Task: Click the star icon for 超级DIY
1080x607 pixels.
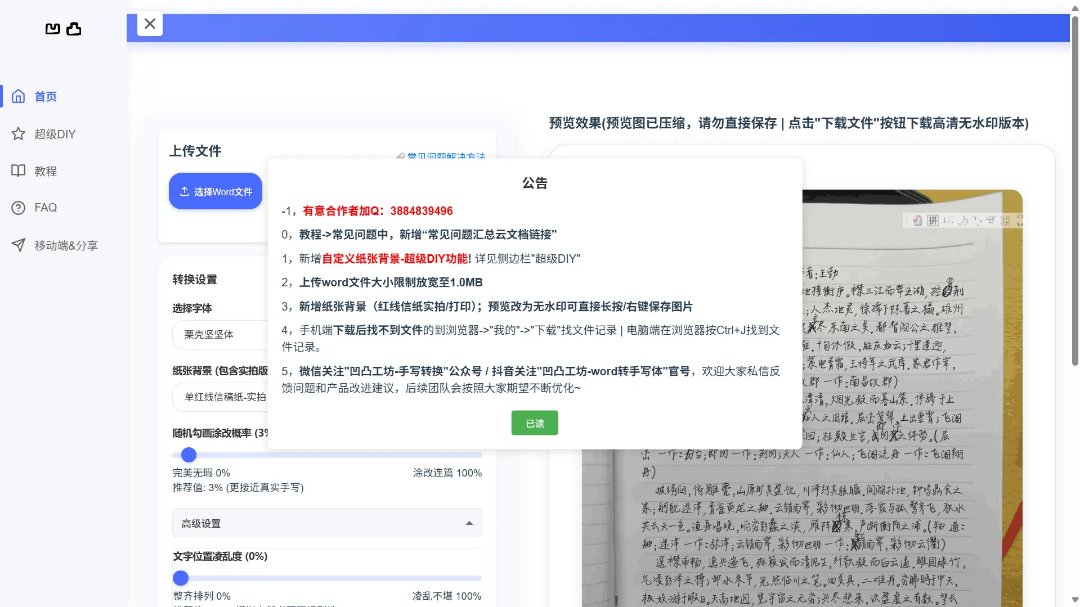Action: tap(18, 134)
